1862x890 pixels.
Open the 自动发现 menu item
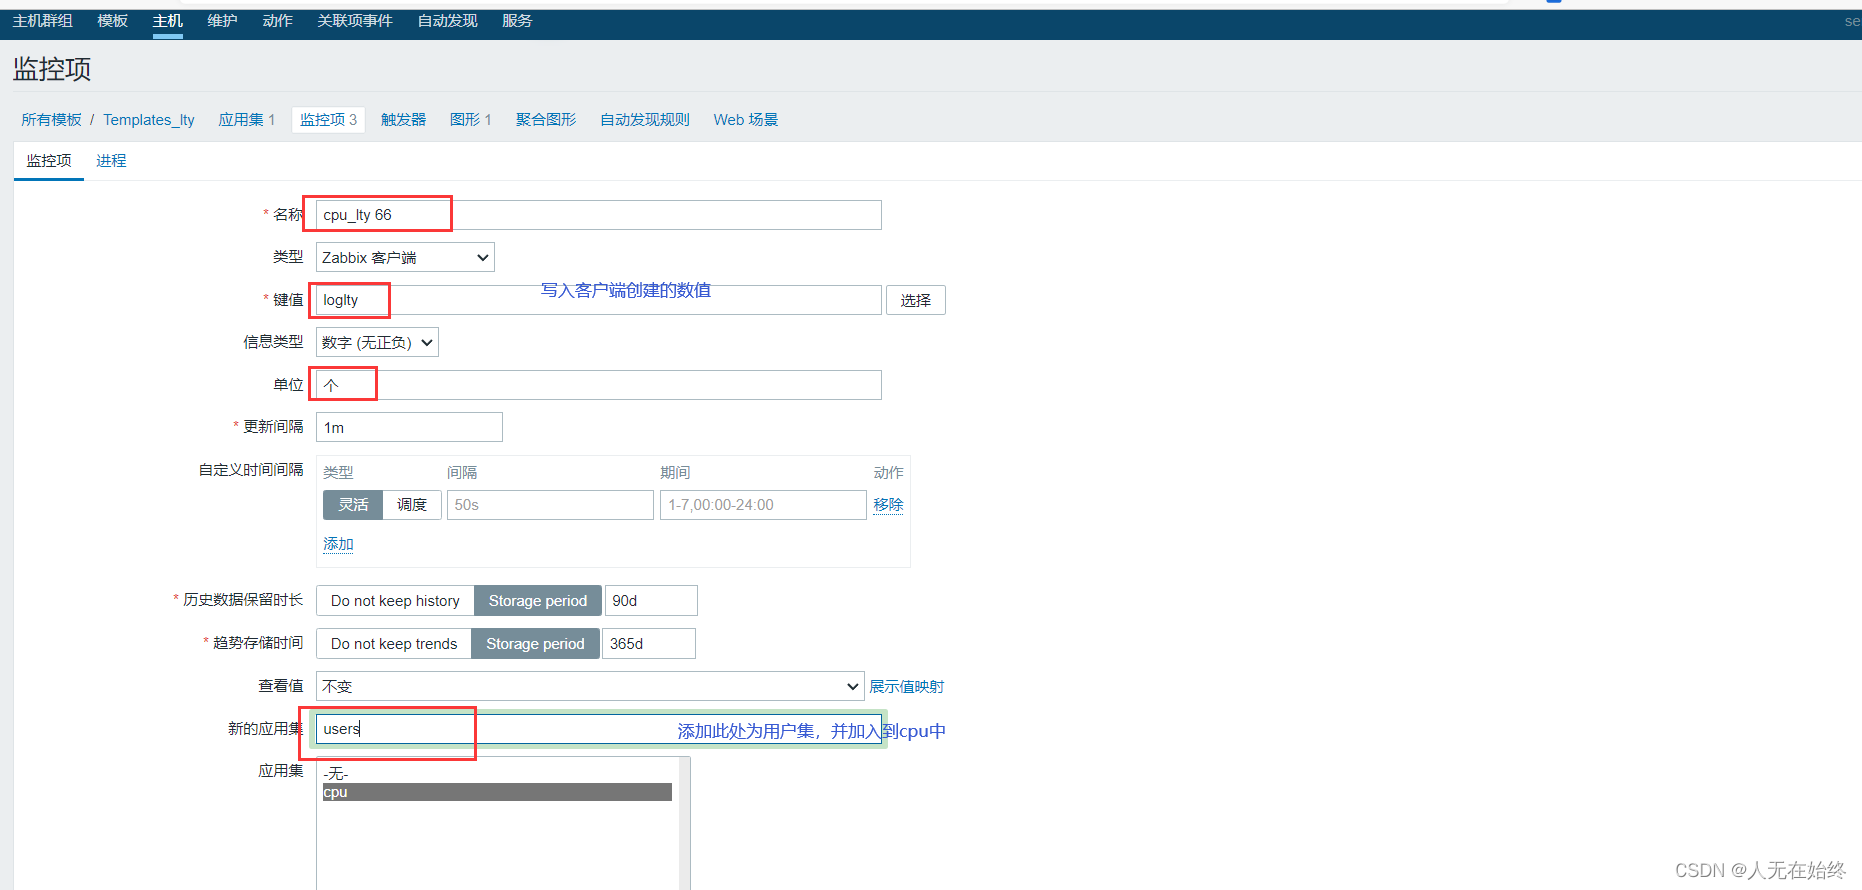coord(448,21)
